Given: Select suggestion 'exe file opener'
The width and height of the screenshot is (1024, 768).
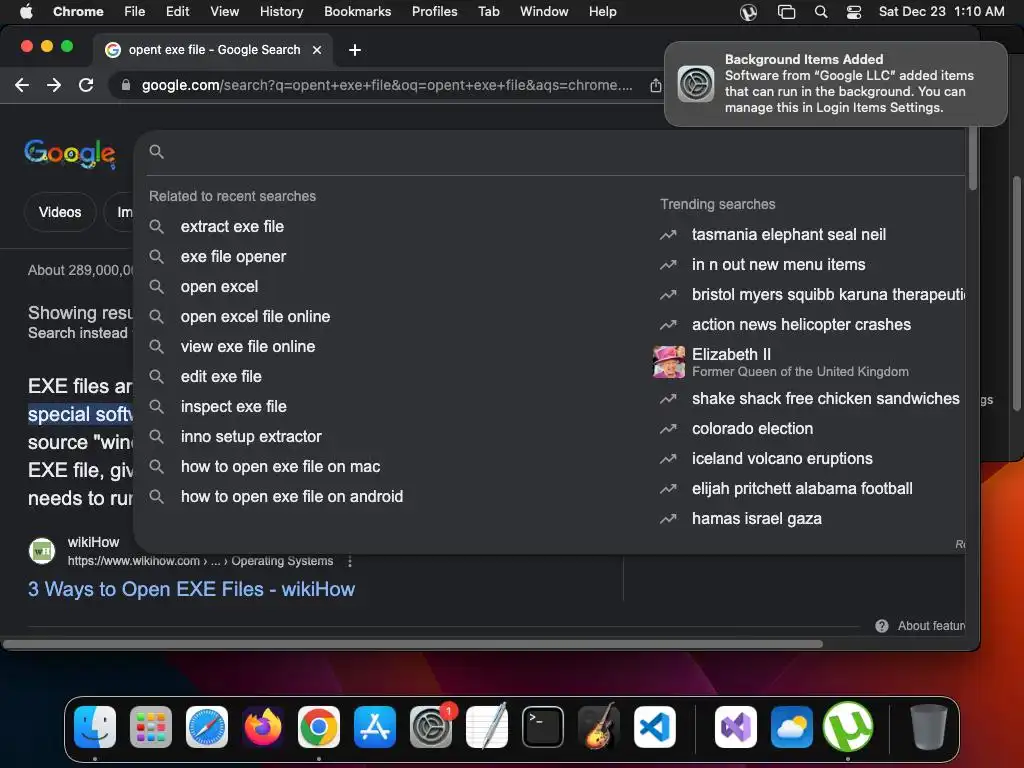Looking at the screenshot, I should point(233,257).
